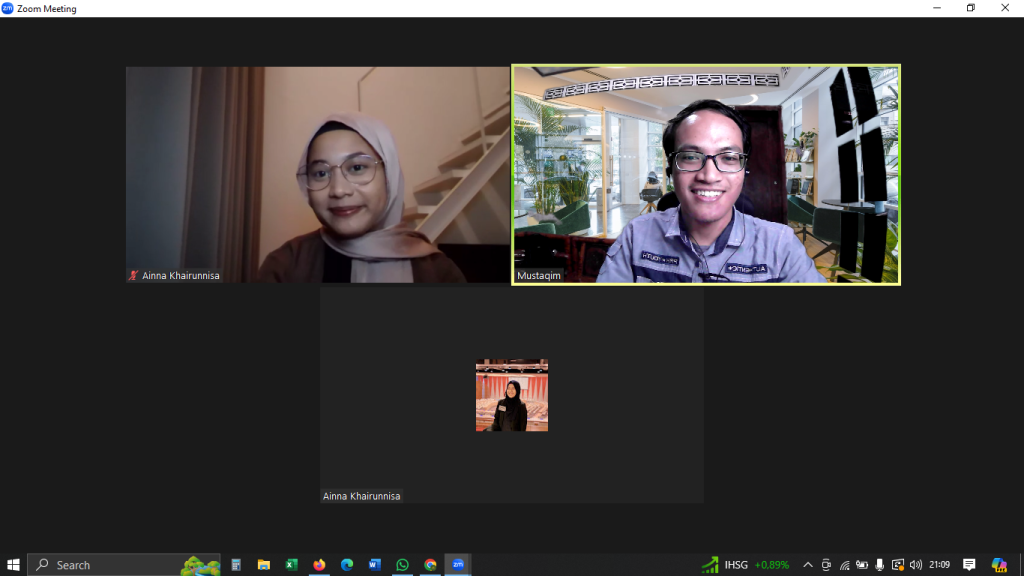Click the clock showing 21:09
Image resolution: width=1024 pixels, height=576 pixels.
(x=939, y=565)
